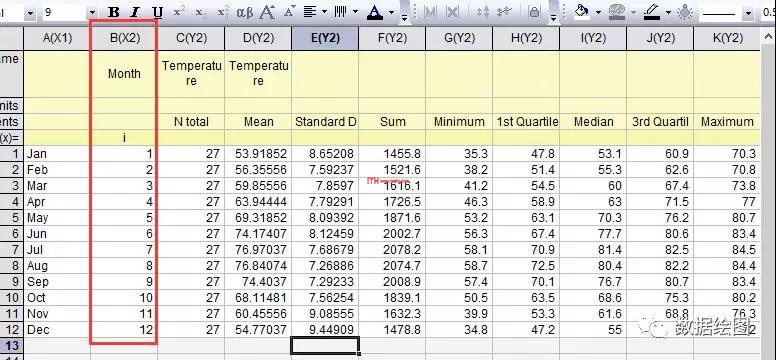The width and height of the screenshot is (776, 360).
Task: Click the text alignment icon
Action: (310, 12)
